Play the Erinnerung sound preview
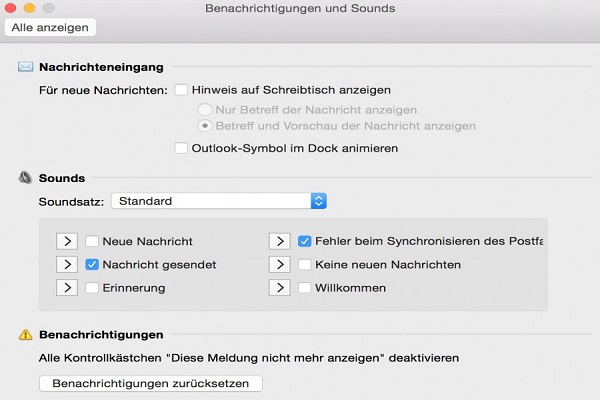 coord(67,288)
